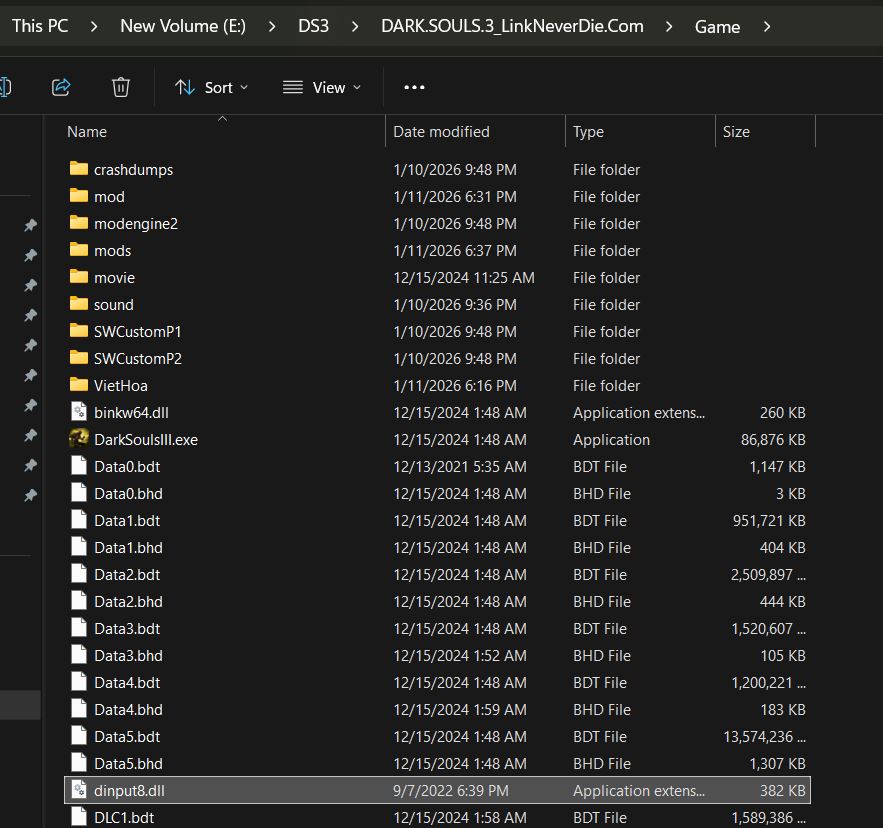Click the Share icon in toolbar

(x=61, y=87)
